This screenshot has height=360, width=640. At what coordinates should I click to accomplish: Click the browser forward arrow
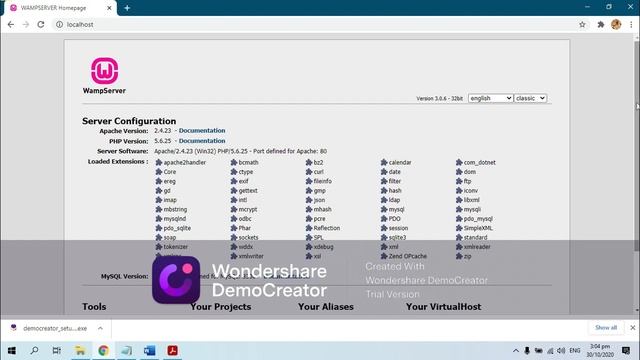point(26,24)
